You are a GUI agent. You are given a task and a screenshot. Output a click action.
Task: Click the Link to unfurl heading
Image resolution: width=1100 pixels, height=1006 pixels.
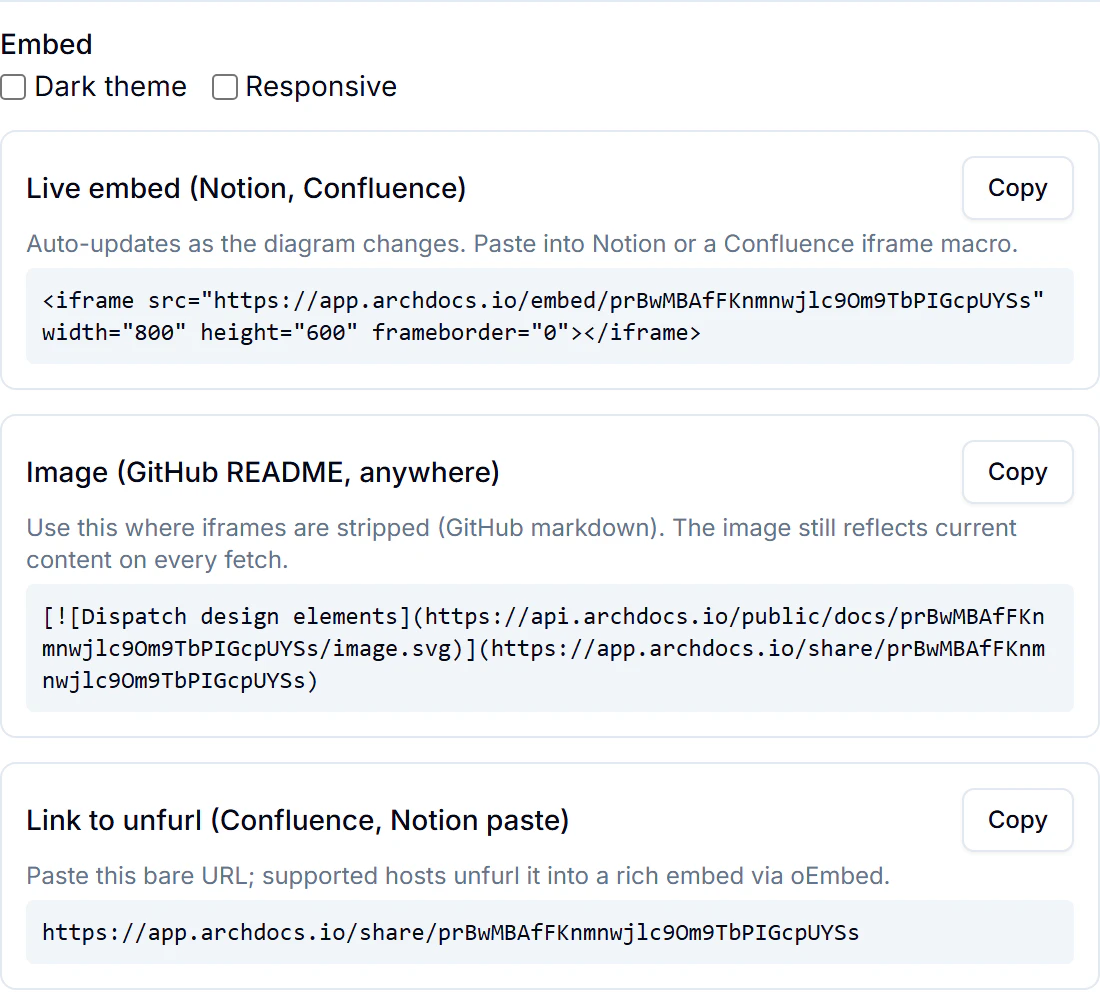pyautogui.click(x=297, y=820)
